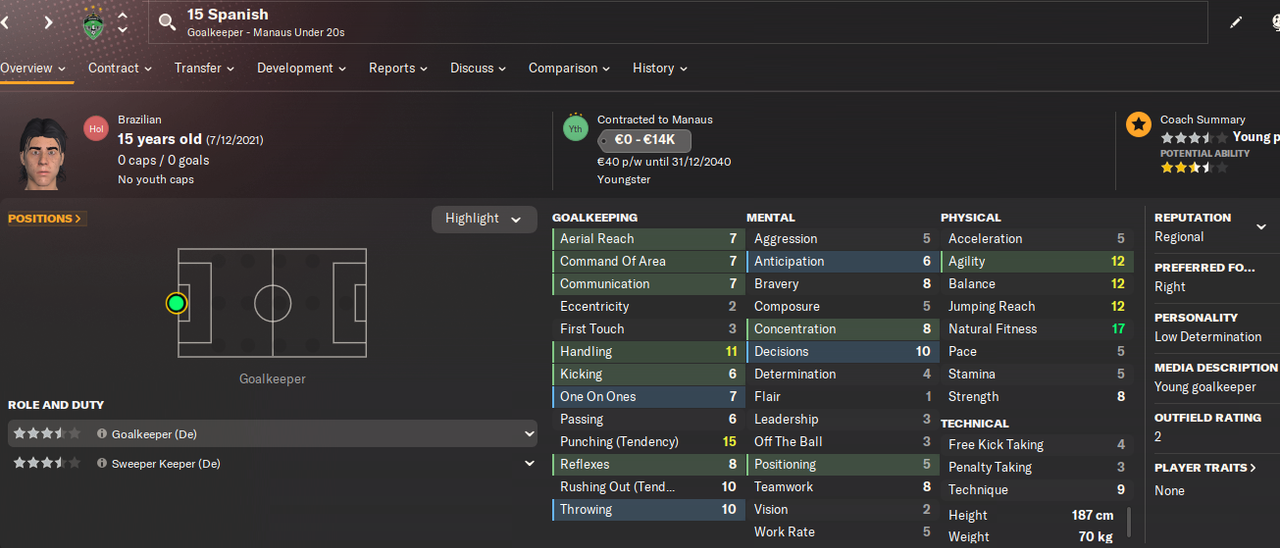
Task: Open the Highlight dropdown
Action: (484, 219)
